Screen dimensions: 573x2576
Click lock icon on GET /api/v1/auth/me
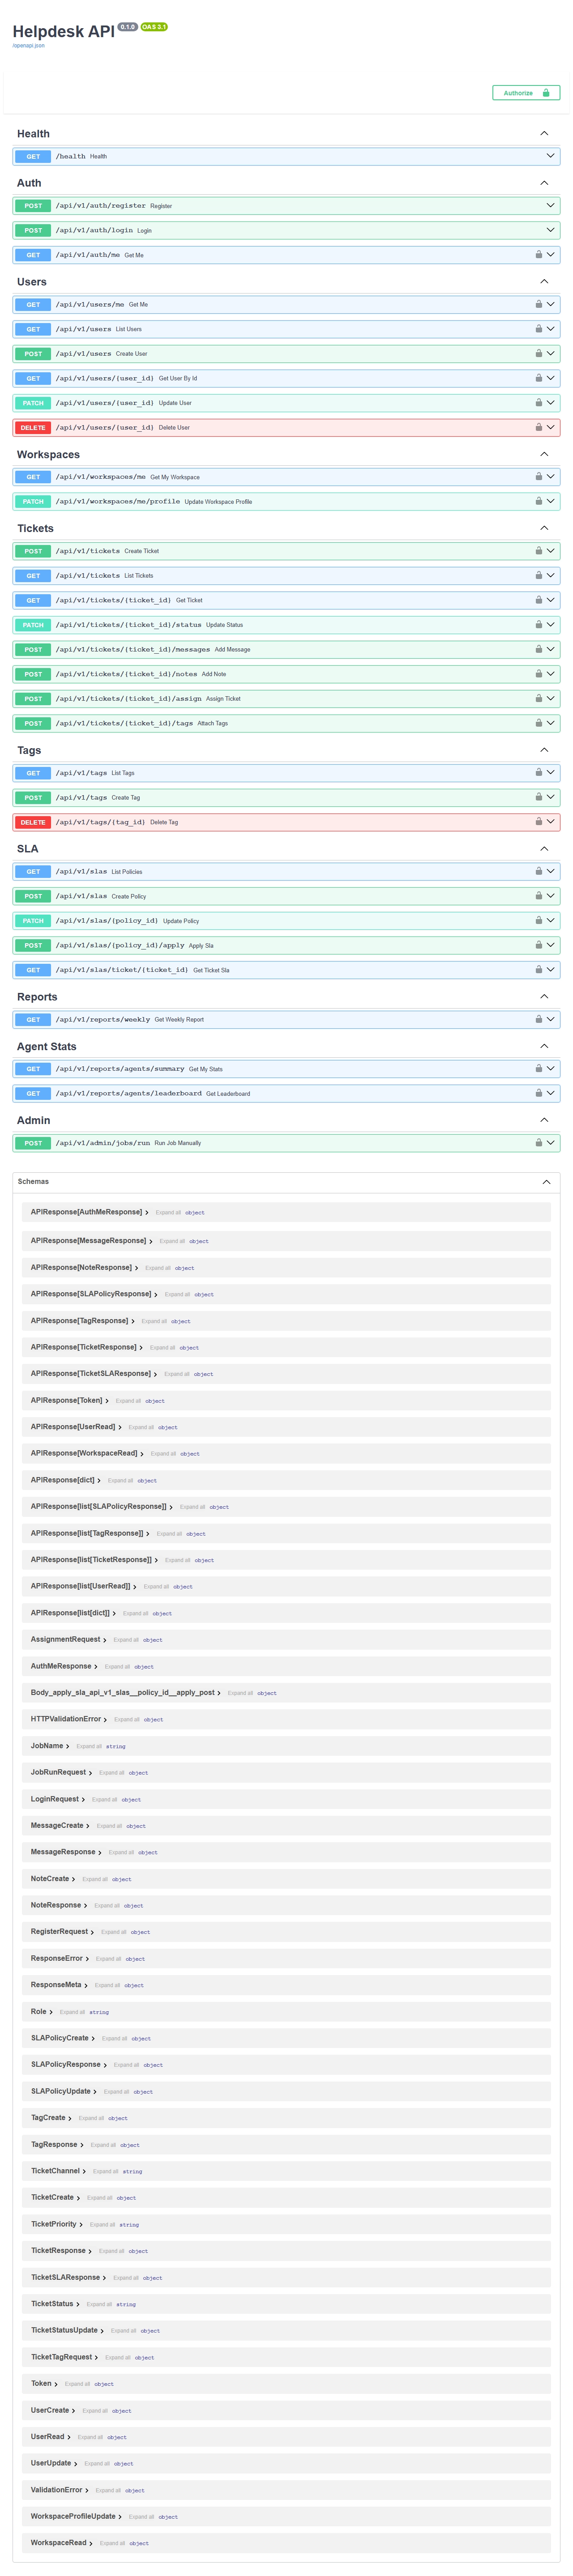pyautogui.click(x=538, y=254)
